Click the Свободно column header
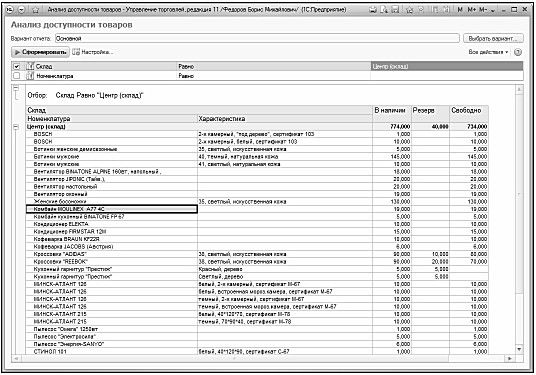 (468, 114)
